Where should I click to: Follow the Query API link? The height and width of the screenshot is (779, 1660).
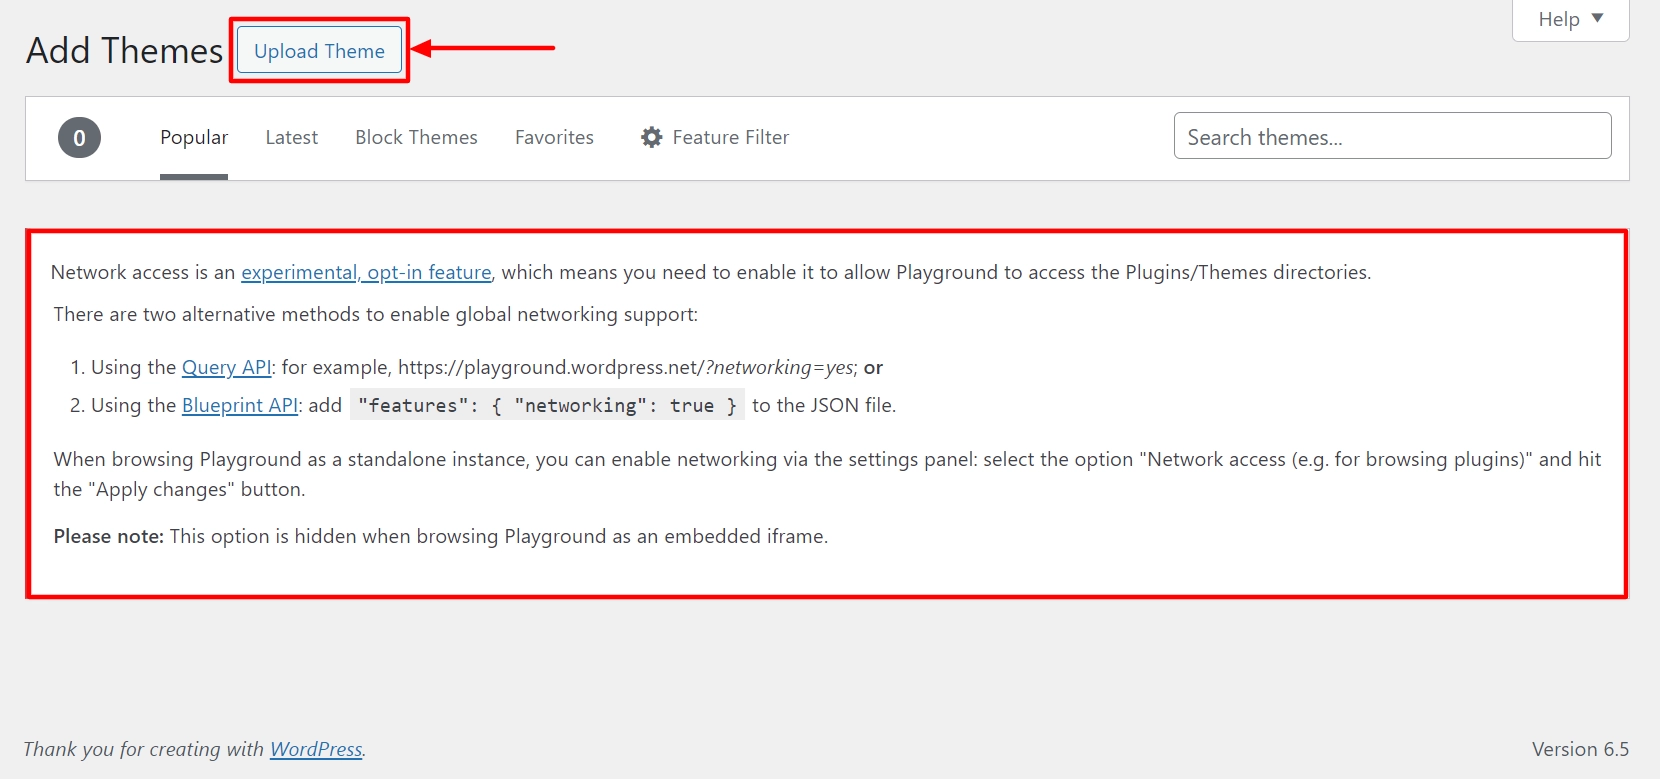[x=226, y=367]
